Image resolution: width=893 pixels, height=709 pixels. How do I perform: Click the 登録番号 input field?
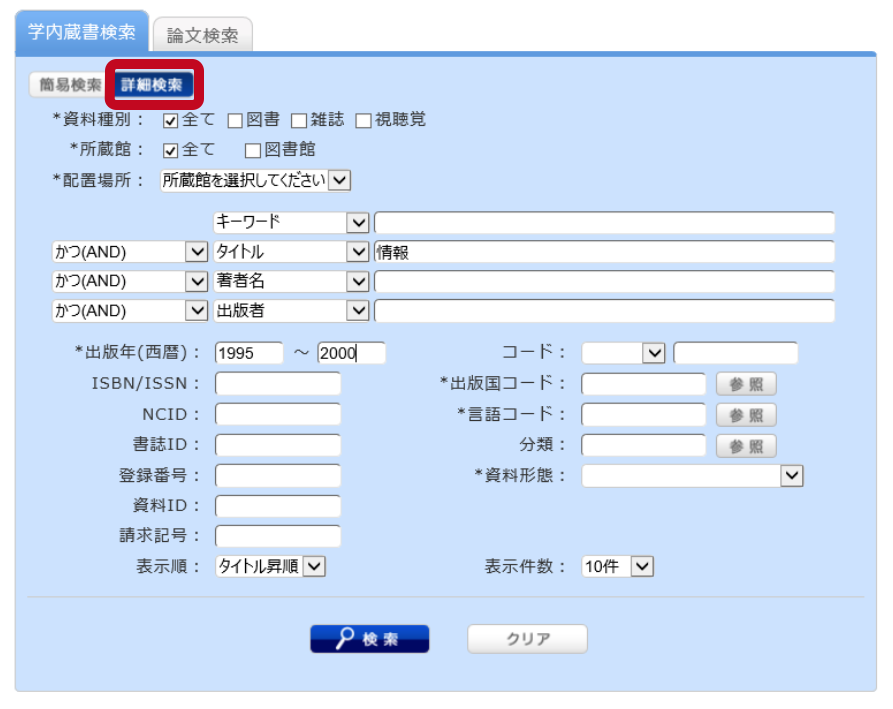pos(278,476)
